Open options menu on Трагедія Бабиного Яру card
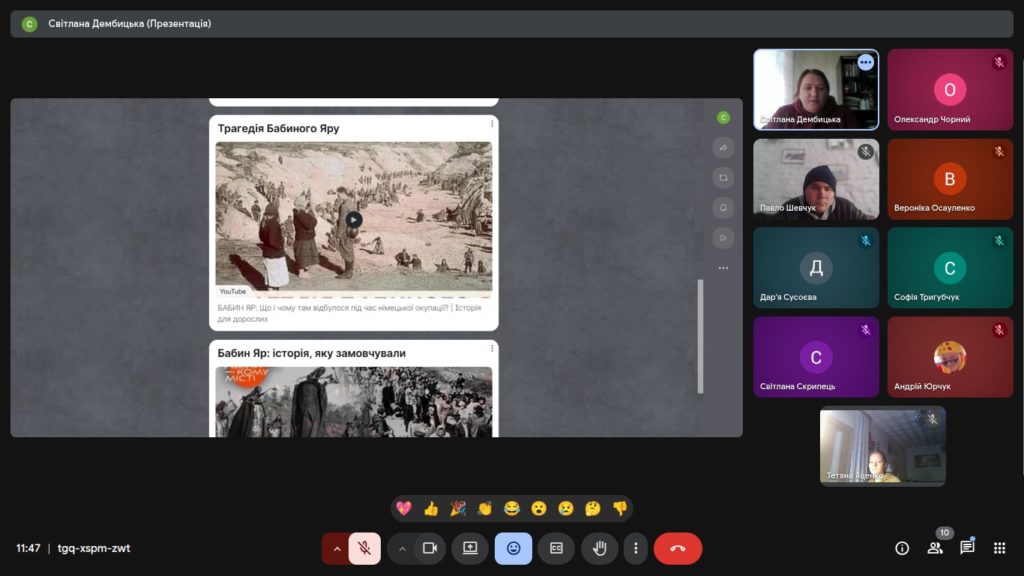 pos(492,124)
